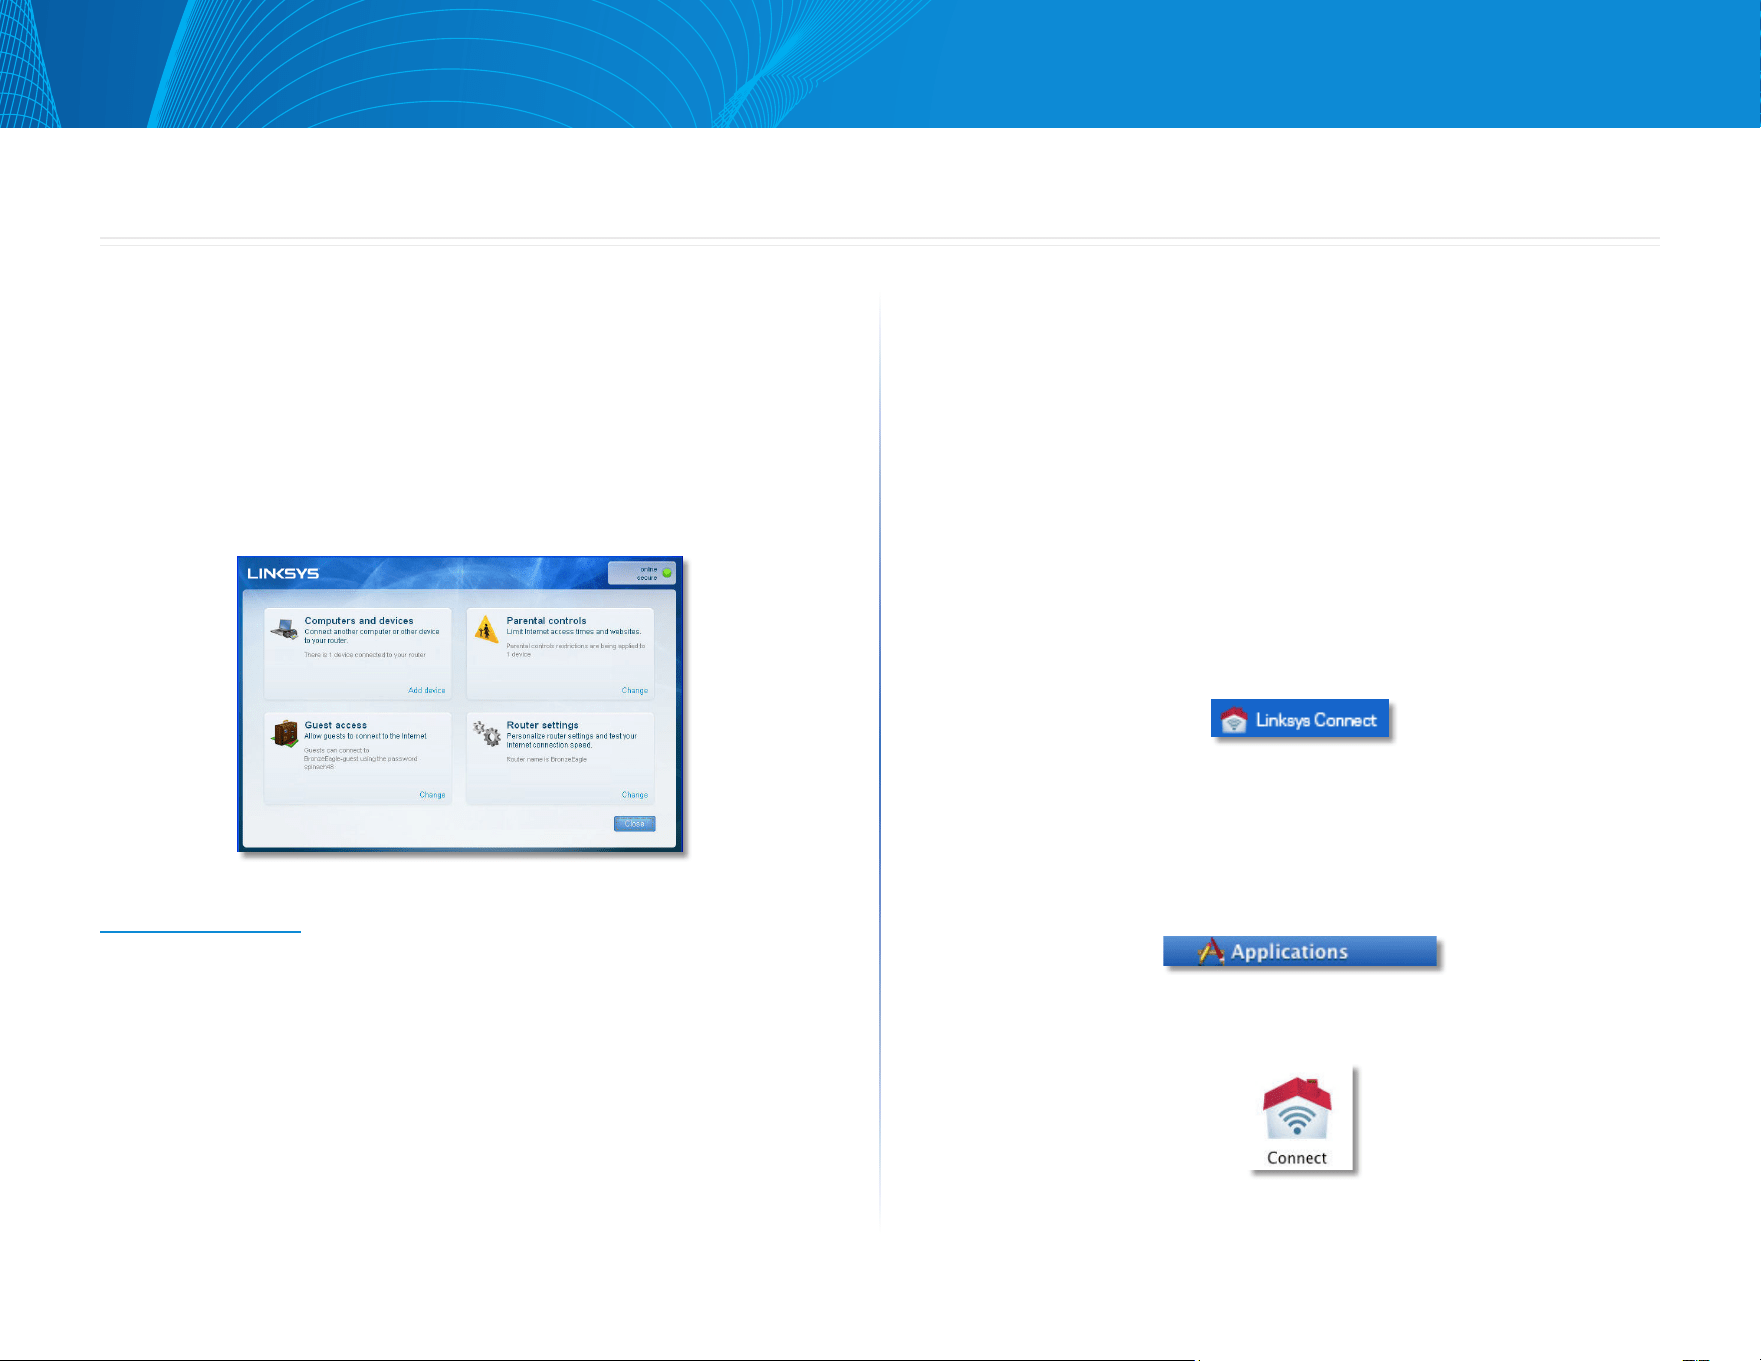The height and width of the screenshot is (1361, 1761).
Task: Click the house icon on Linksys Connect button
Action: pyautogui.click(x=1234, y=720)
